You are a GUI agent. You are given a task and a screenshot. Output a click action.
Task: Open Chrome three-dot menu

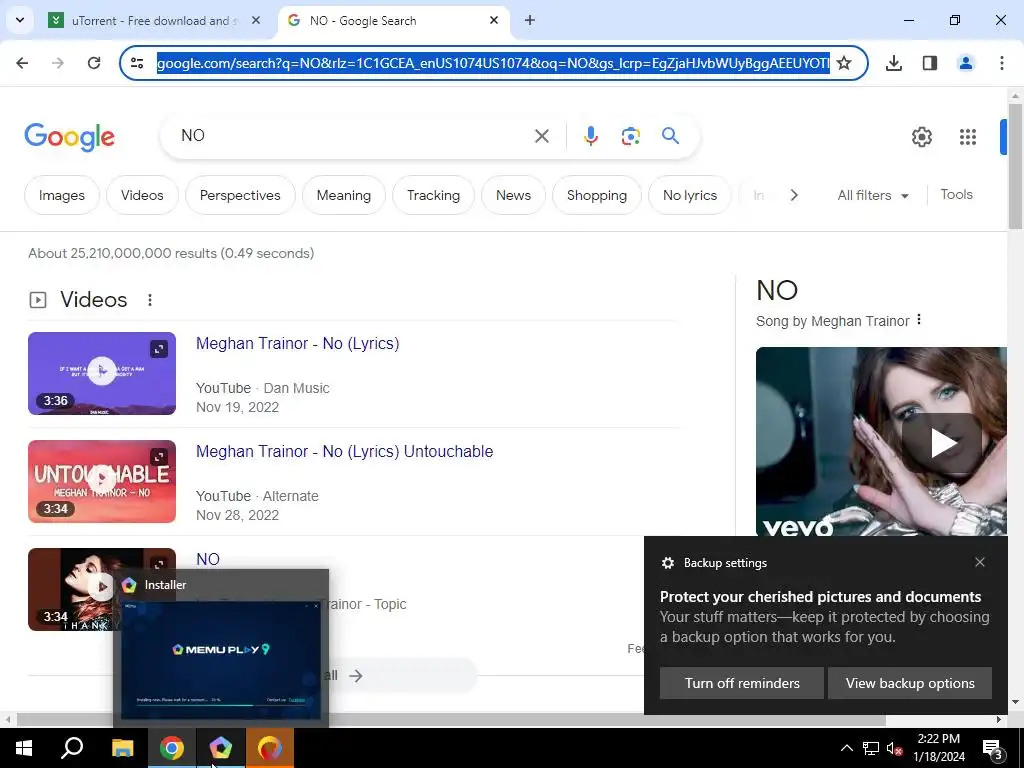click(x=1002, y=63)
